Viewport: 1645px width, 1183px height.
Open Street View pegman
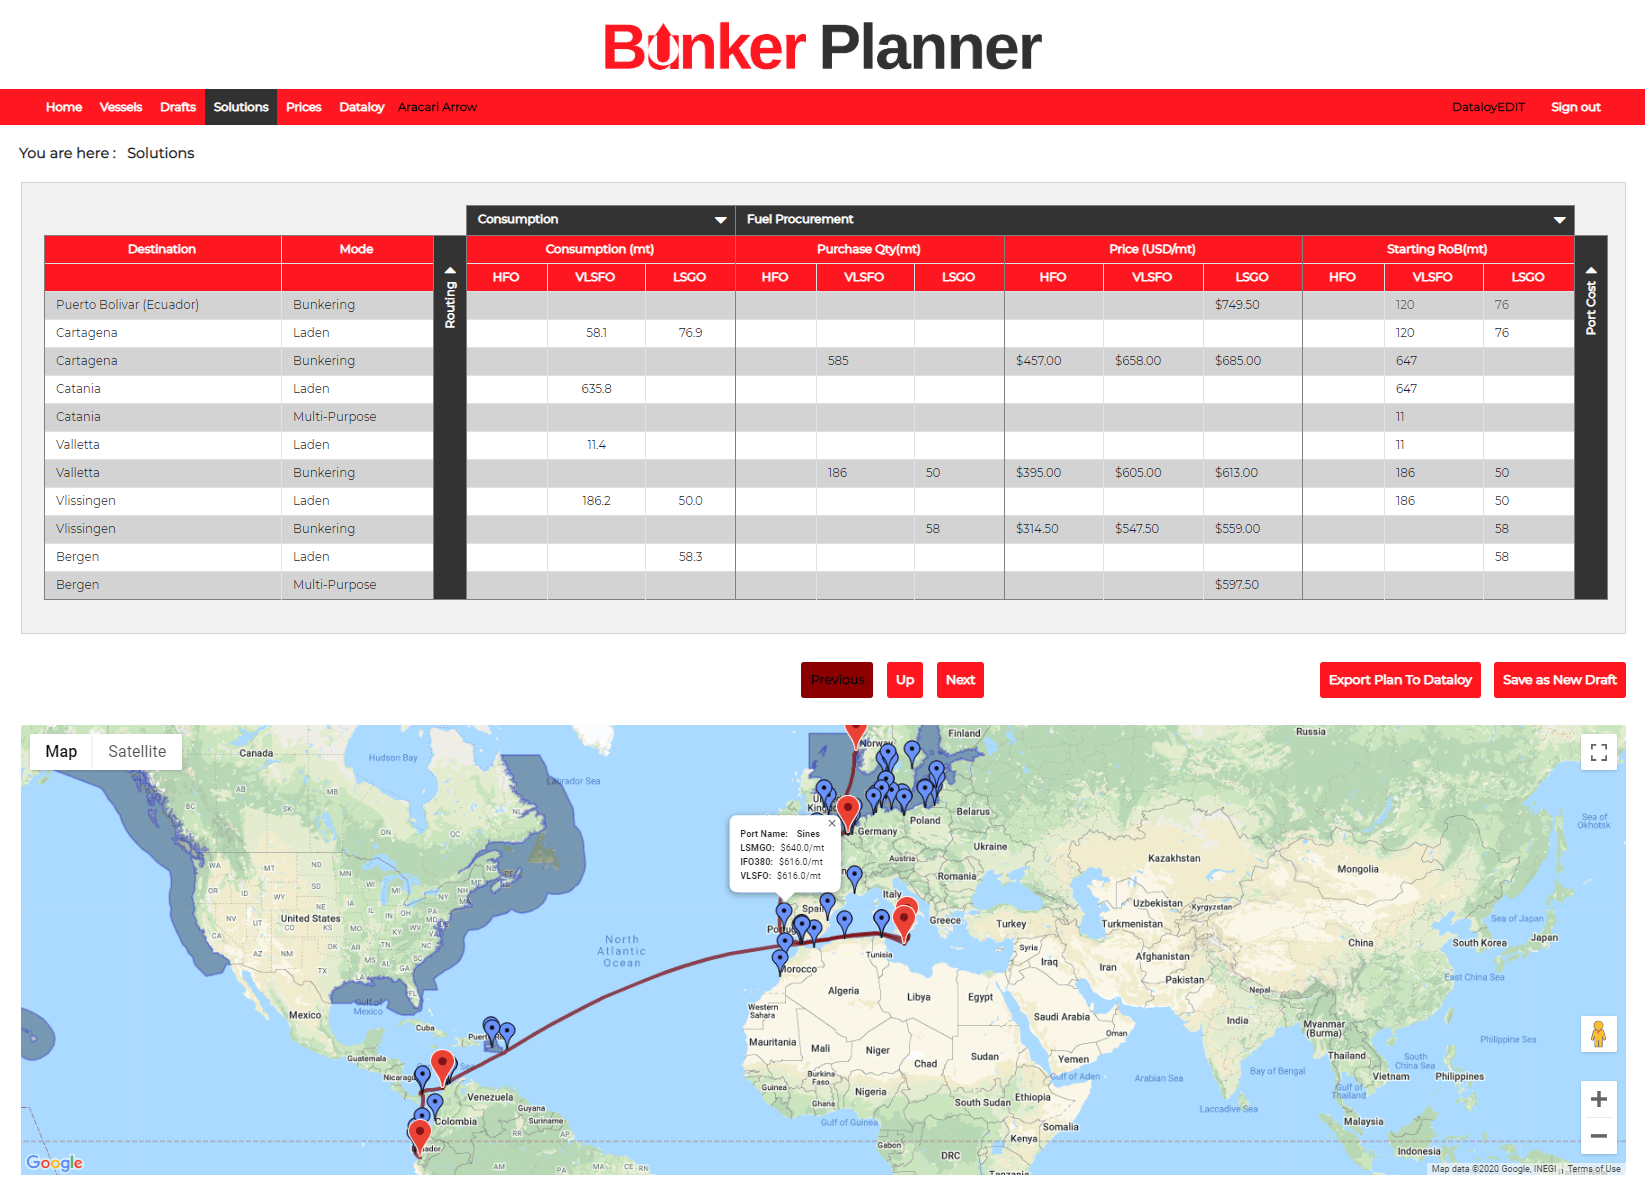(x=1598, y=1034)
